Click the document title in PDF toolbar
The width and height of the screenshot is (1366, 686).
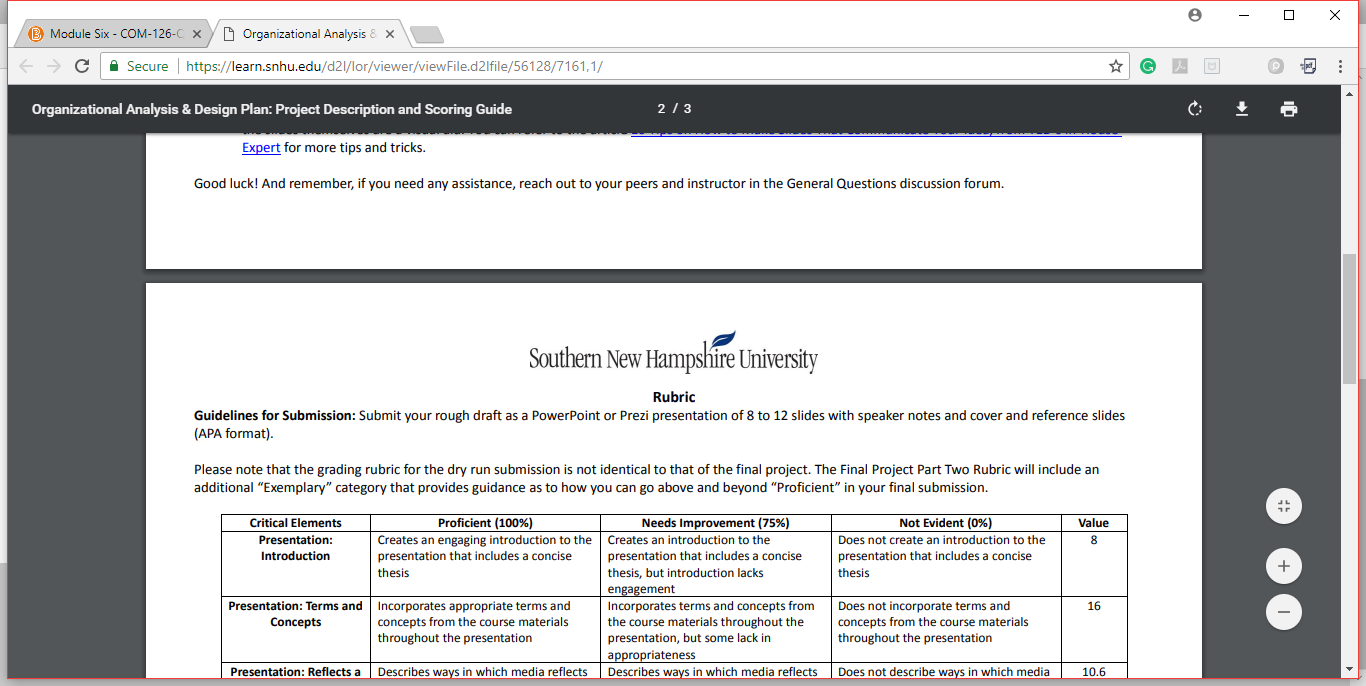click(x=272, y=109)
